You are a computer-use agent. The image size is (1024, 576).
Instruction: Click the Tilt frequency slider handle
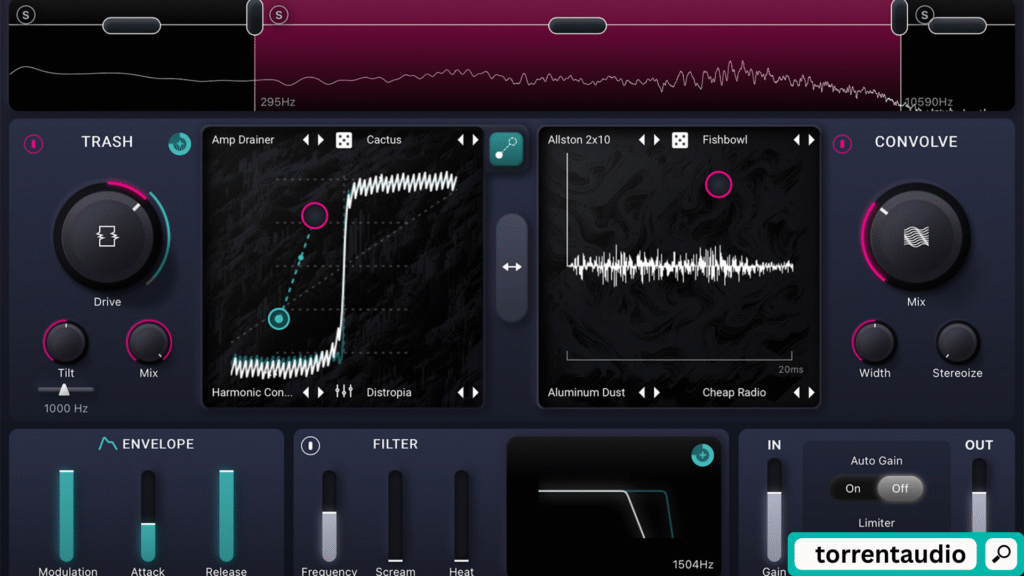pyautogui.click(x=65, y=390)
